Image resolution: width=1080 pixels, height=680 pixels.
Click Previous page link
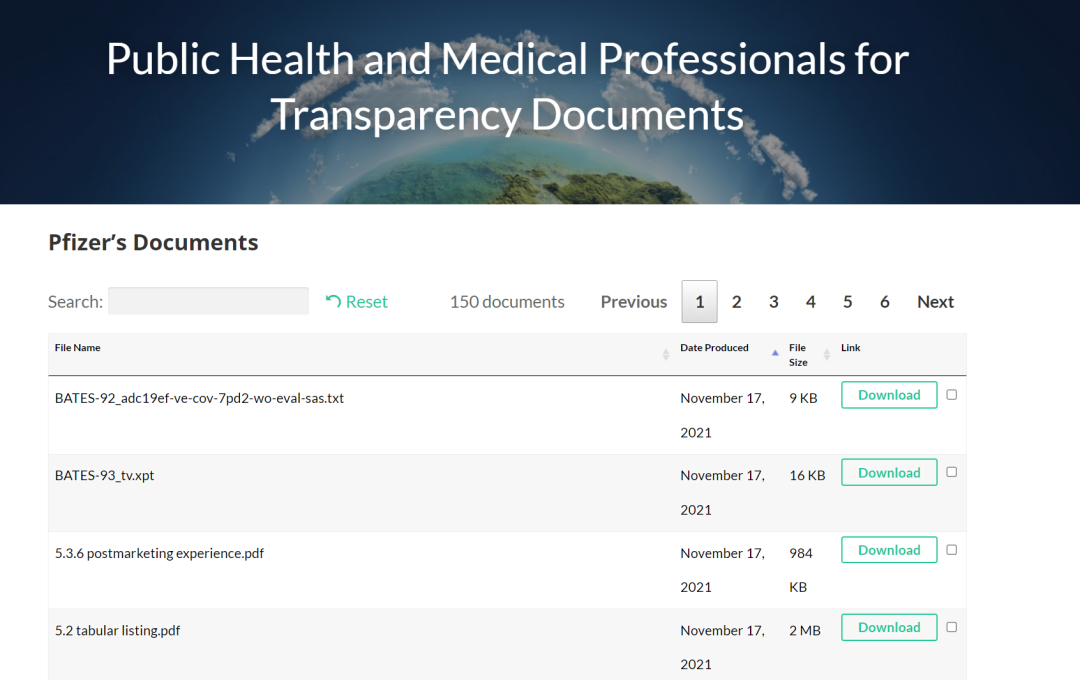point(634,302)
